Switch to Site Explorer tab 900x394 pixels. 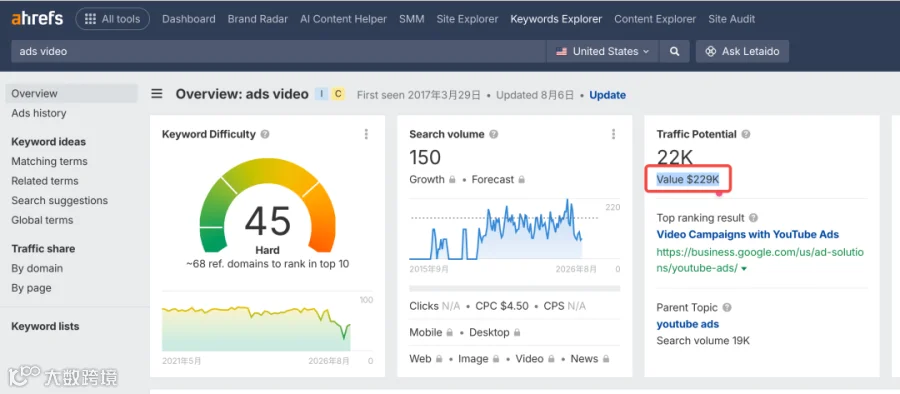pos(467,19)
